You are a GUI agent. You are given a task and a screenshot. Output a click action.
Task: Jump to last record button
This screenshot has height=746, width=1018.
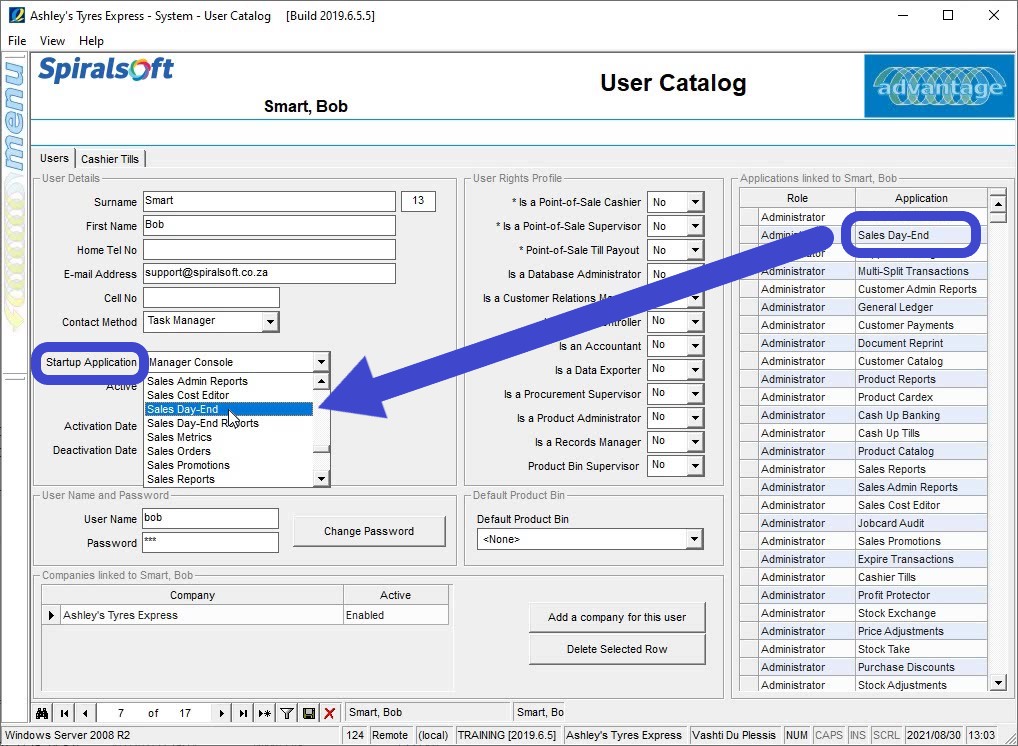(x=243, y=713)
